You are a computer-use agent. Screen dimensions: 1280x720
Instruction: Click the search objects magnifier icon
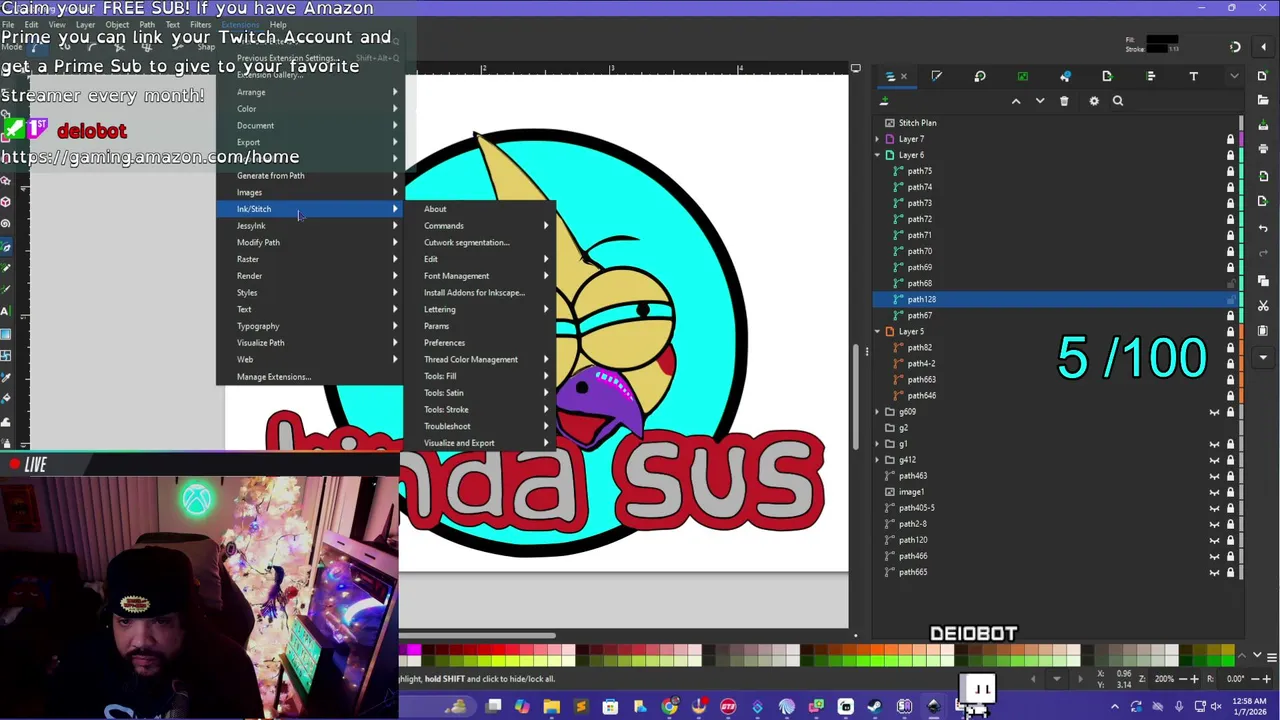click(1118, 101)
